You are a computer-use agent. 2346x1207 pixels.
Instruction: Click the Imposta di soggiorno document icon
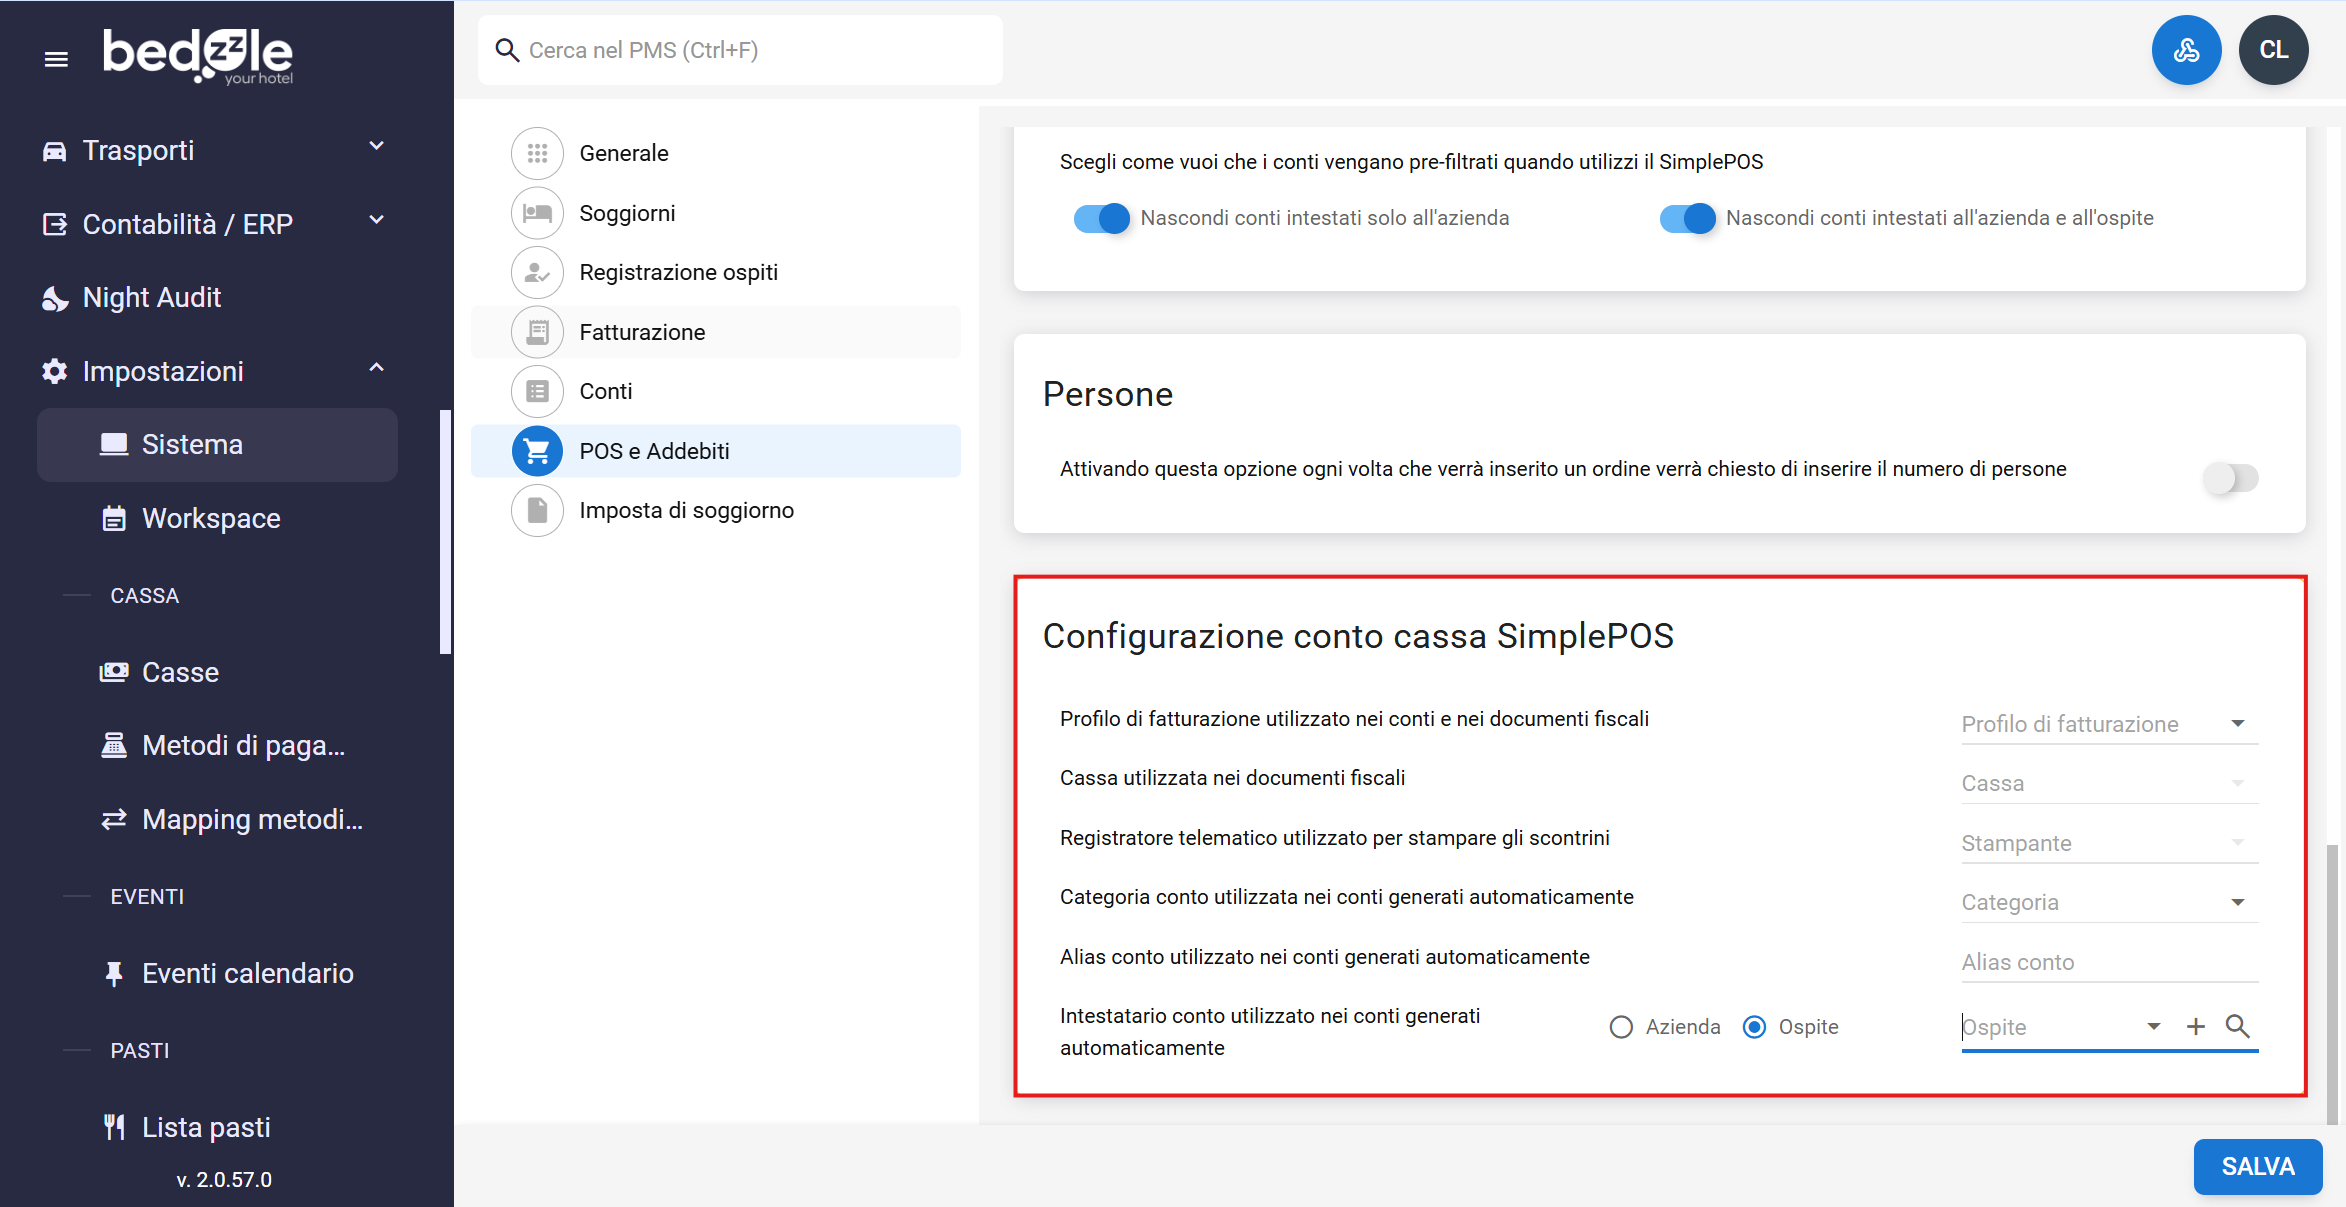537,511
